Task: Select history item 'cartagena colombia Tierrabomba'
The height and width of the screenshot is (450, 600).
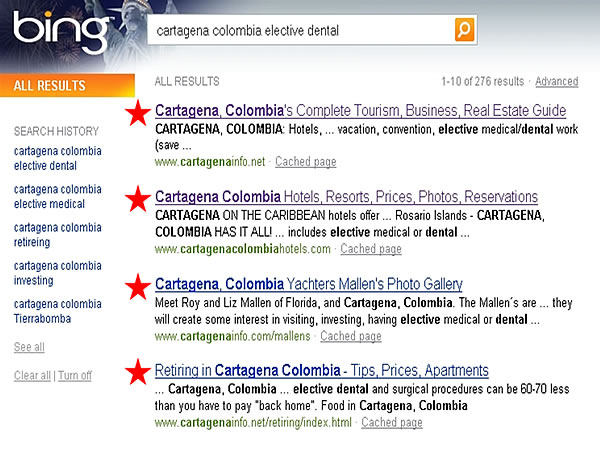Action: pyautogui.click(x=57, y=311)
